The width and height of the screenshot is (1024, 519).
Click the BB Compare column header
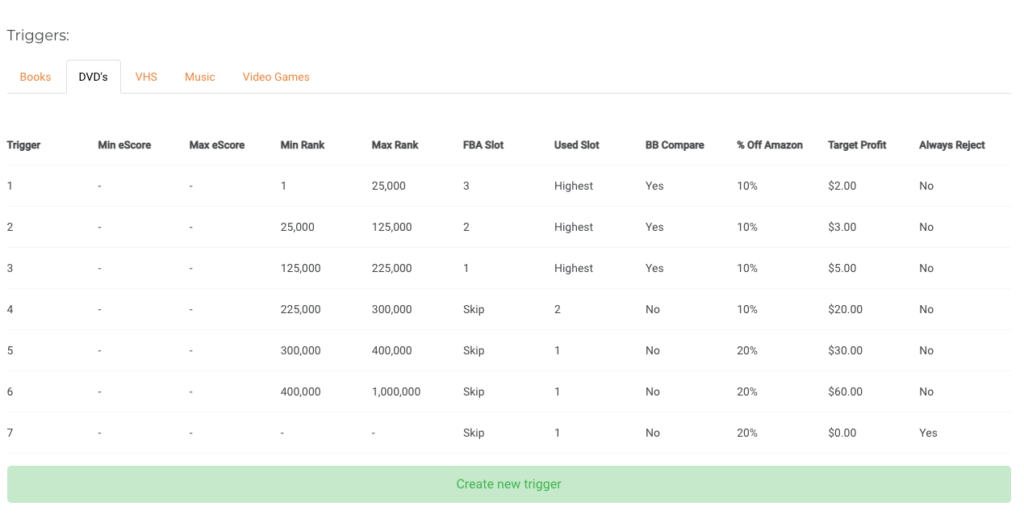pos(675,145)
